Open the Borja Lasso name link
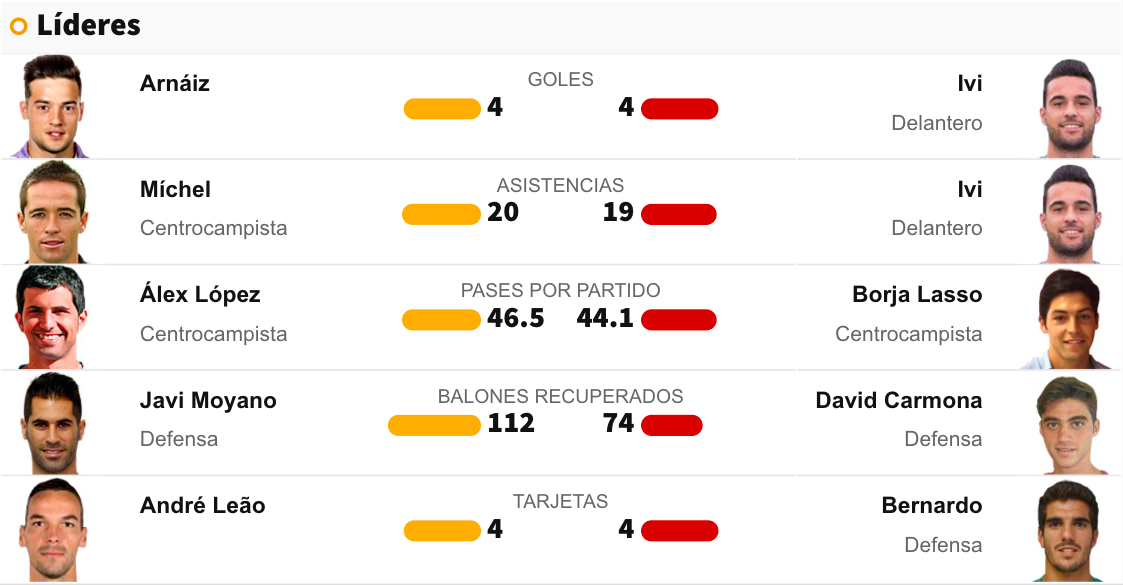This screenshot has height=585, width=1123. (917, 295)
